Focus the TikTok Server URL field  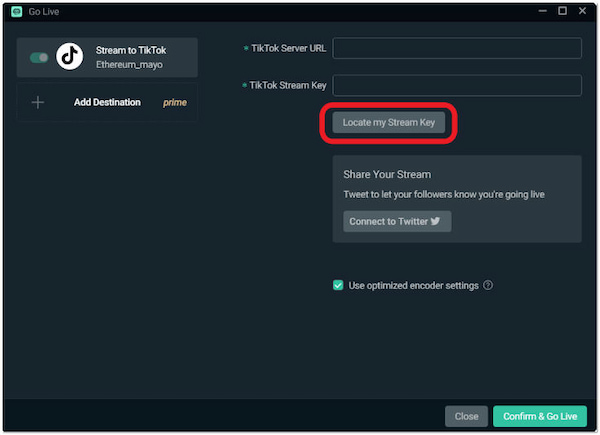pyautogui.click(x=457, y=49)
